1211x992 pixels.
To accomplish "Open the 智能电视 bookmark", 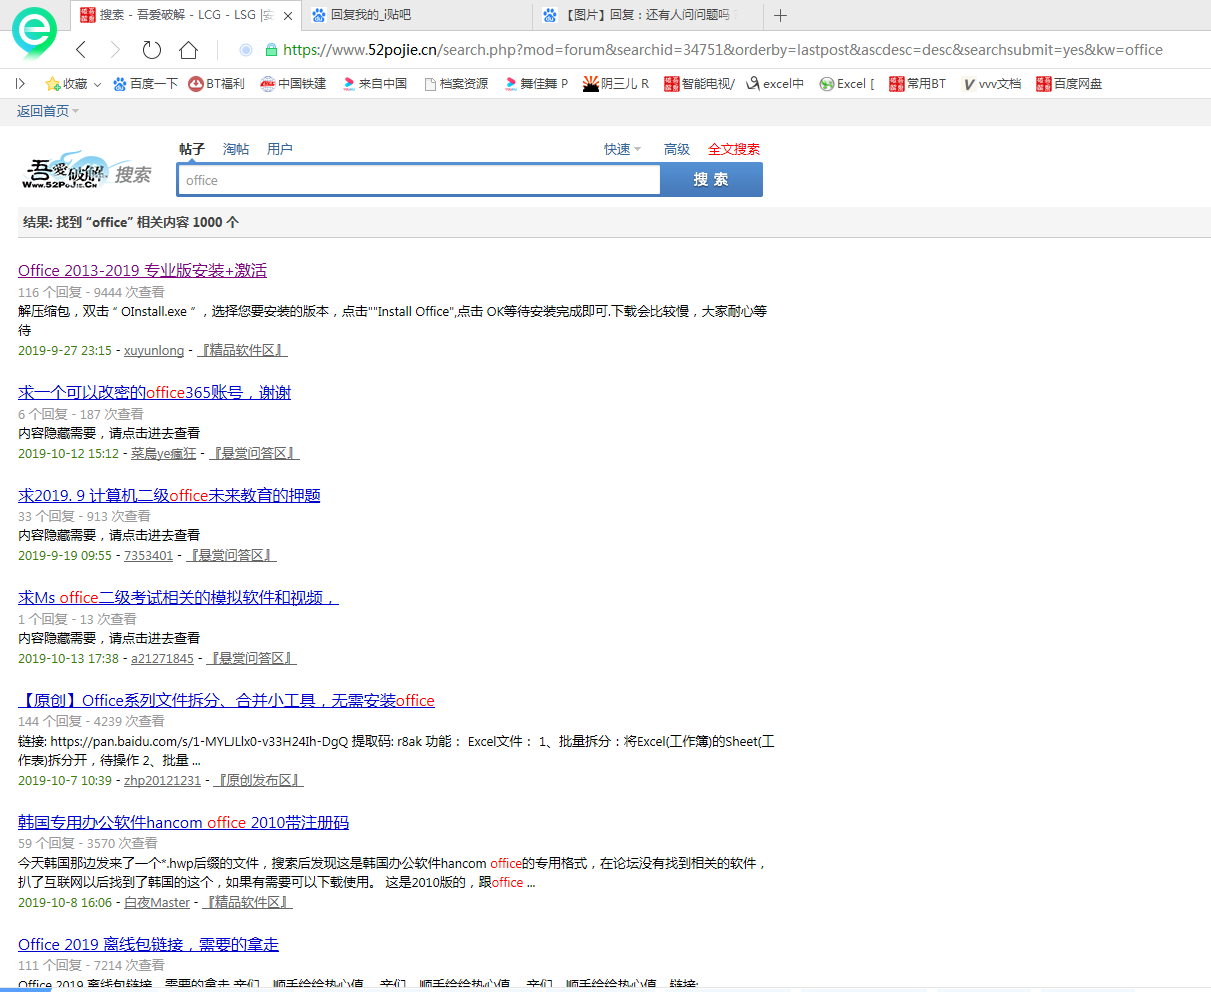I will click(699, 84).
